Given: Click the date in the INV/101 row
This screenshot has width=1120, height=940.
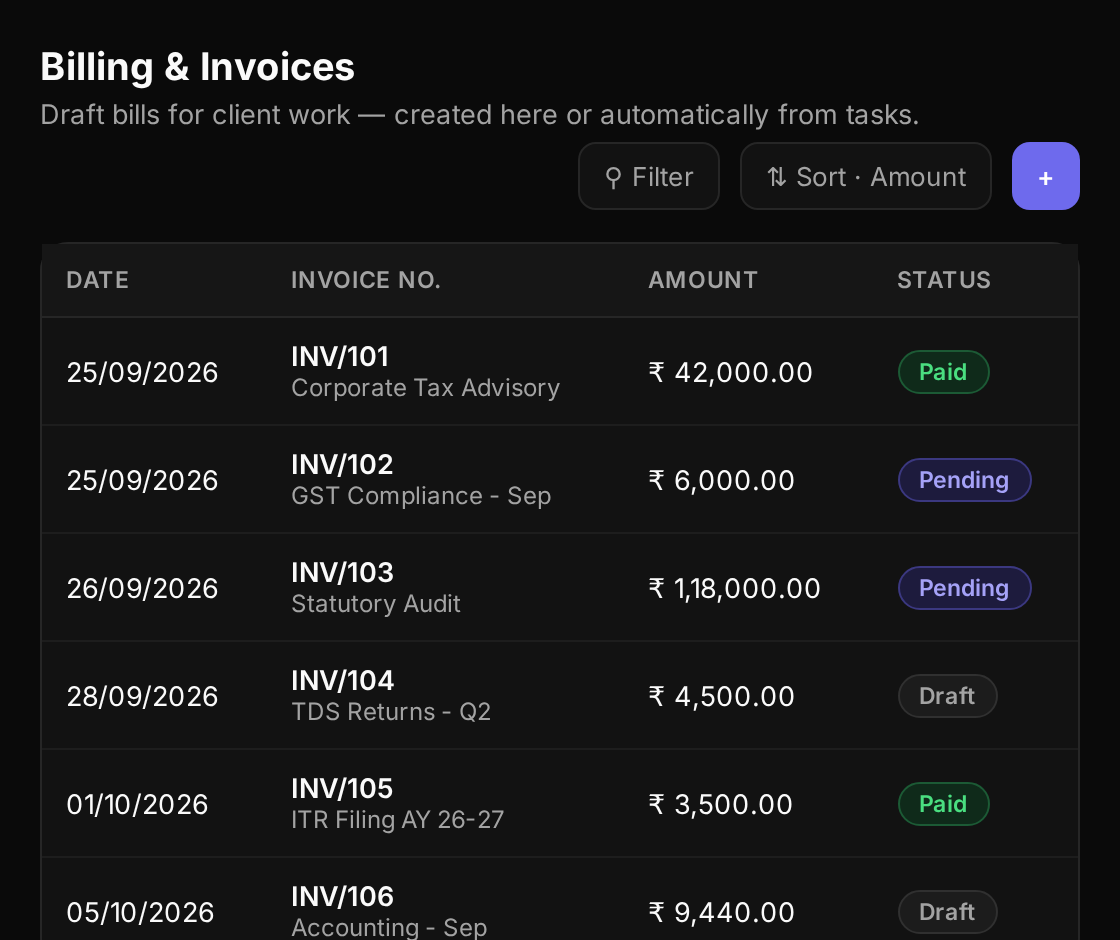Looking at the screenshot, I should pos(142,372).
